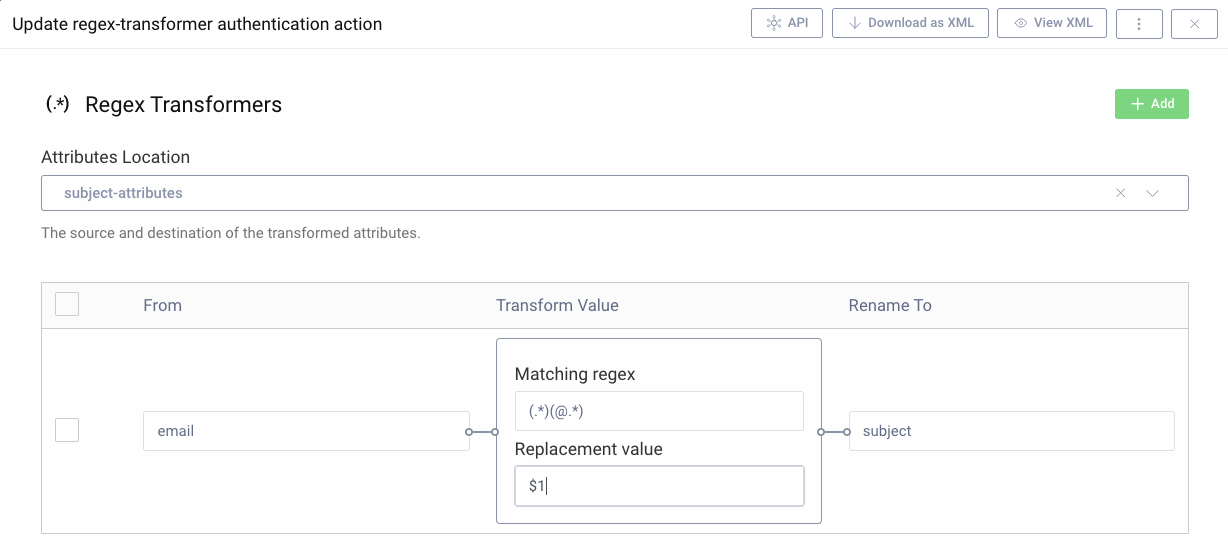Click the dialog title text
Image resolution: width=1228 pixels, height=552 pixels.
[197, 23]
